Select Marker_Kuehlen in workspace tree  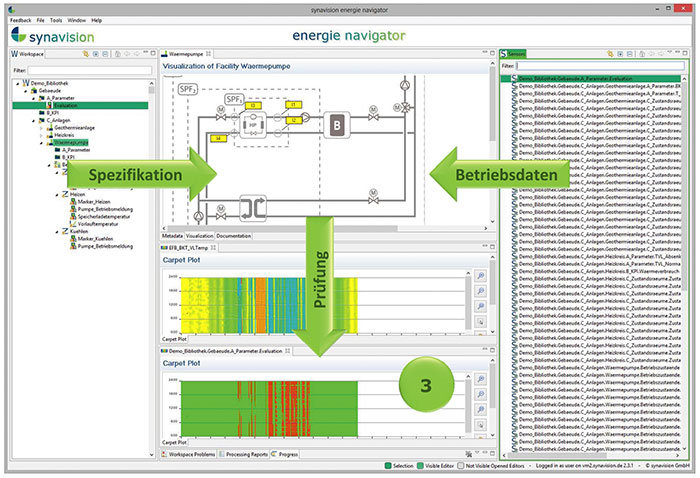point(96,239)
